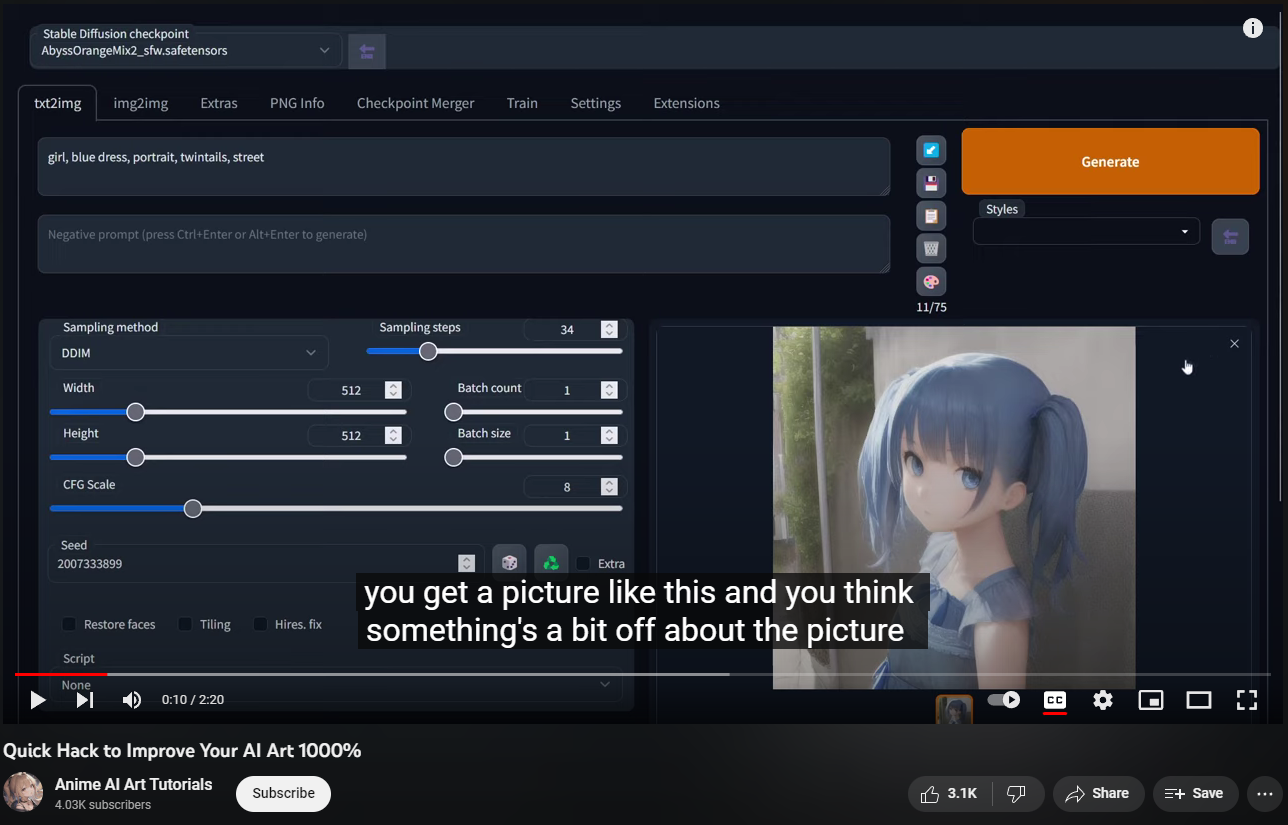Enter fullscreen video mode
Viewport: 1288px width, 825px height.
1246,700
